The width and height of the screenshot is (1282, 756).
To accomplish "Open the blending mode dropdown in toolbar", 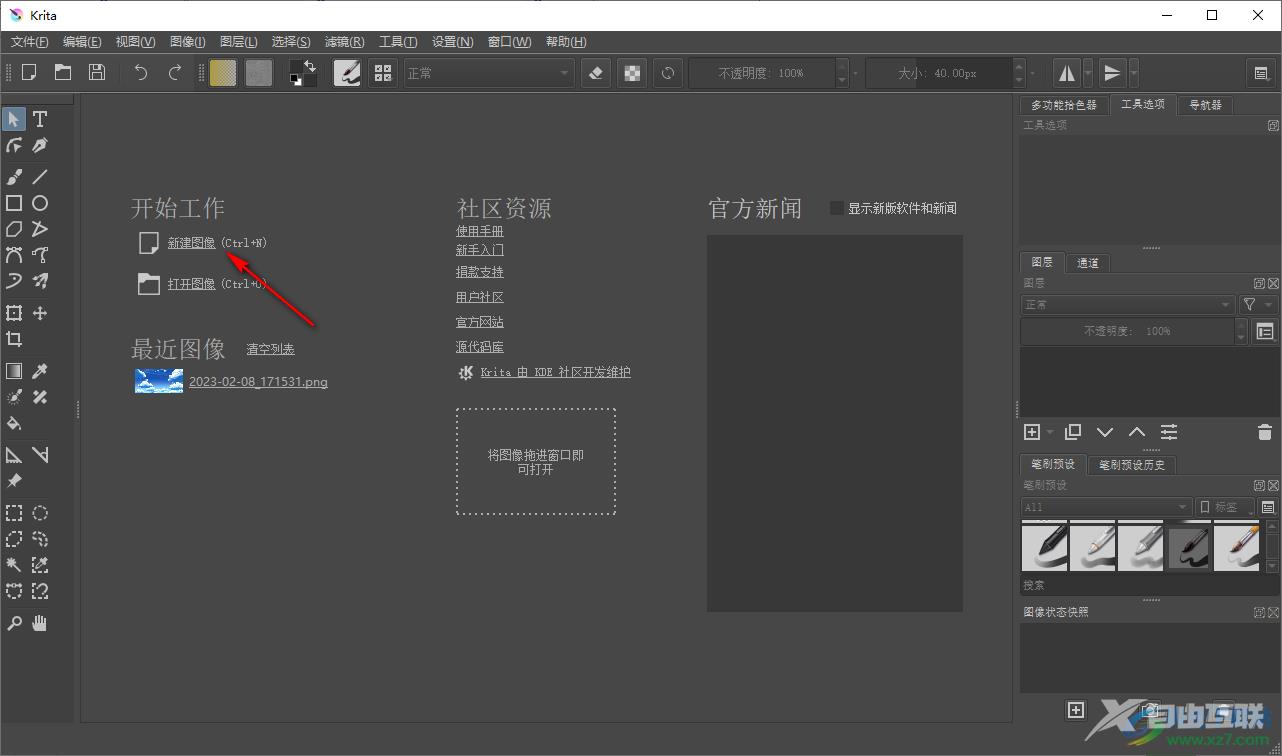I will pos(488,73).
